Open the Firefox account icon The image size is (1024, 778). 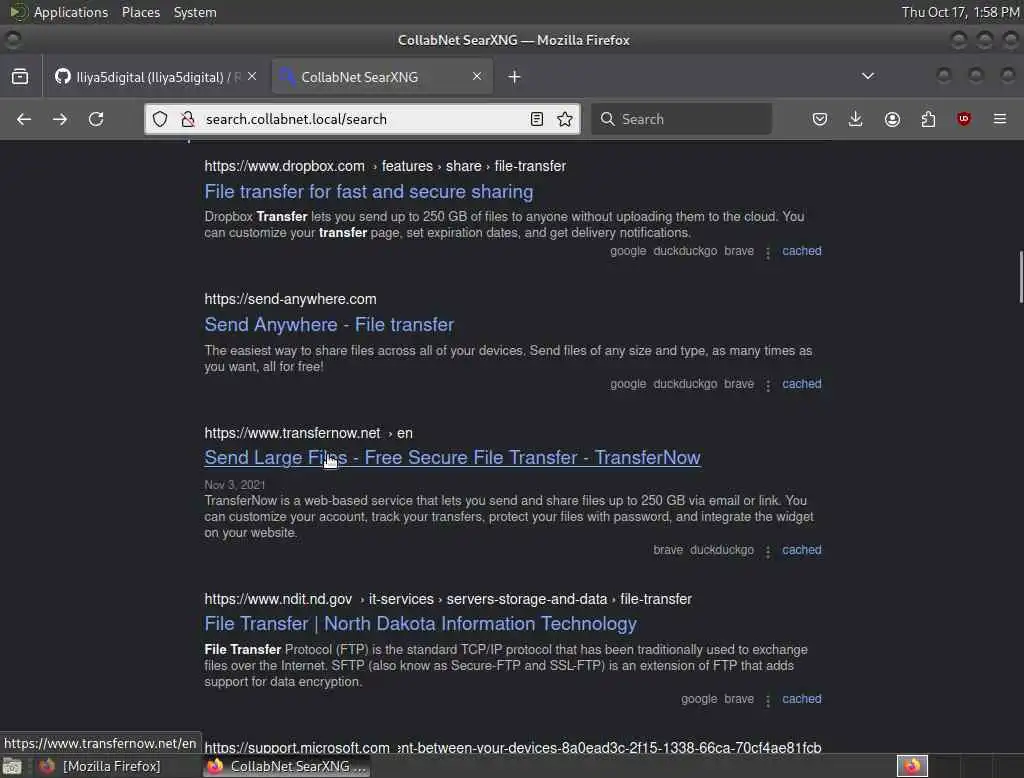(x=892, y=119)
